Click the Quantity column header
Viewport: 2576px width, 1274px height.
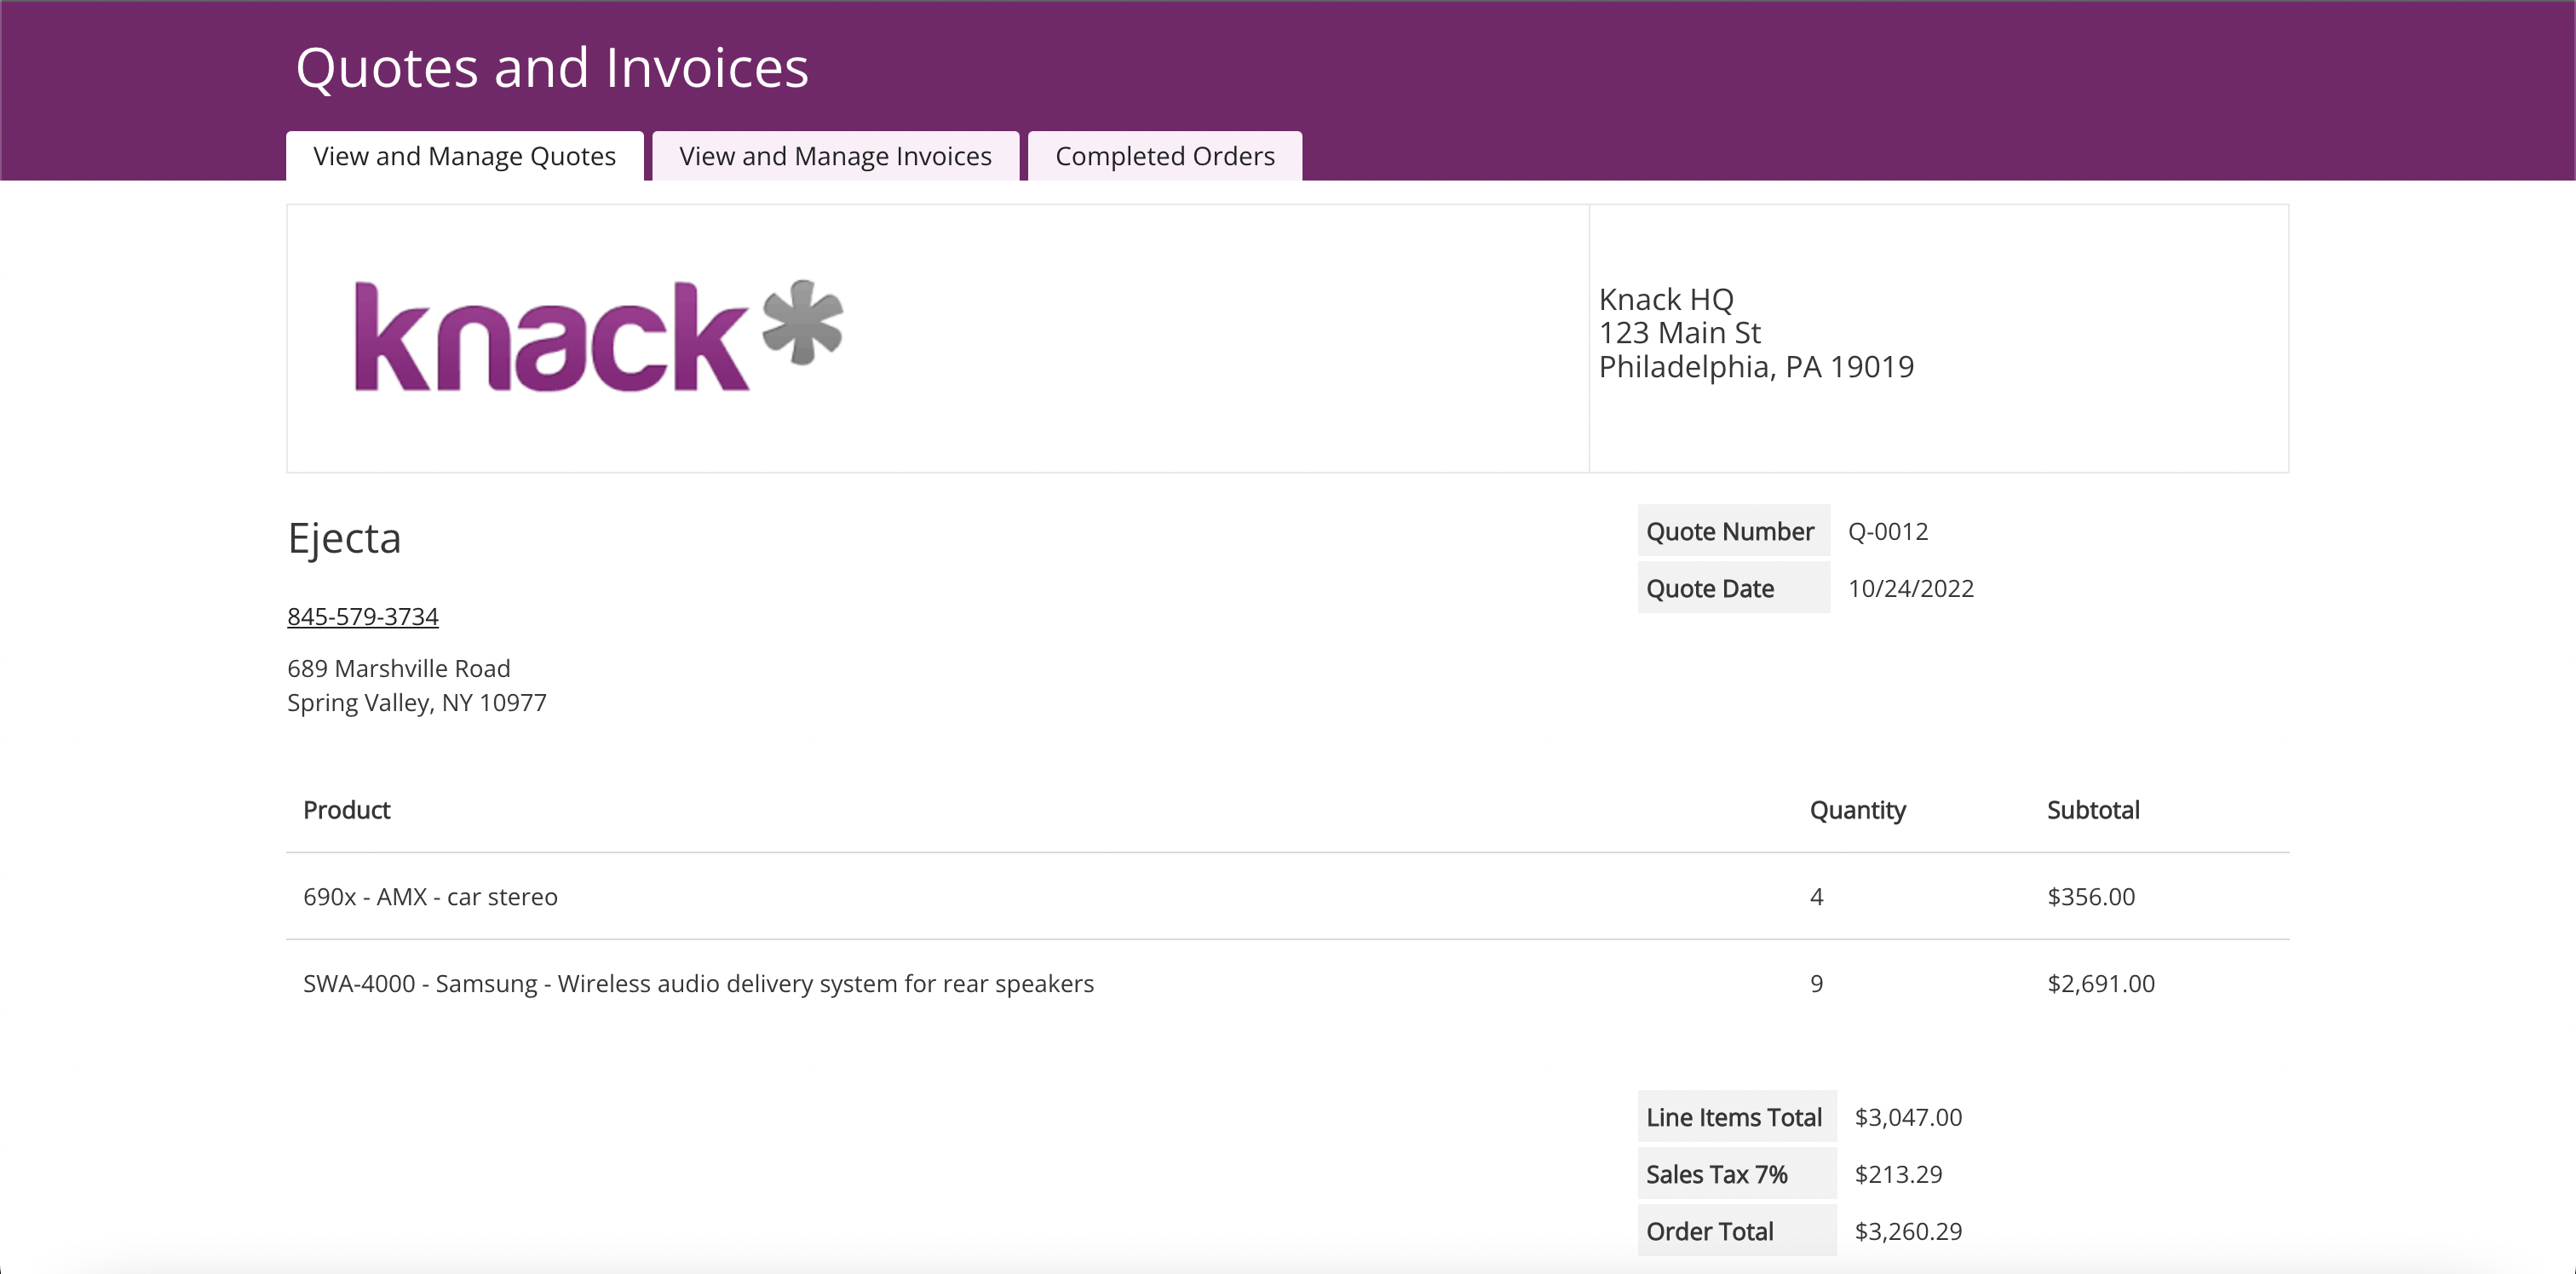click(x=1857, y=810)
